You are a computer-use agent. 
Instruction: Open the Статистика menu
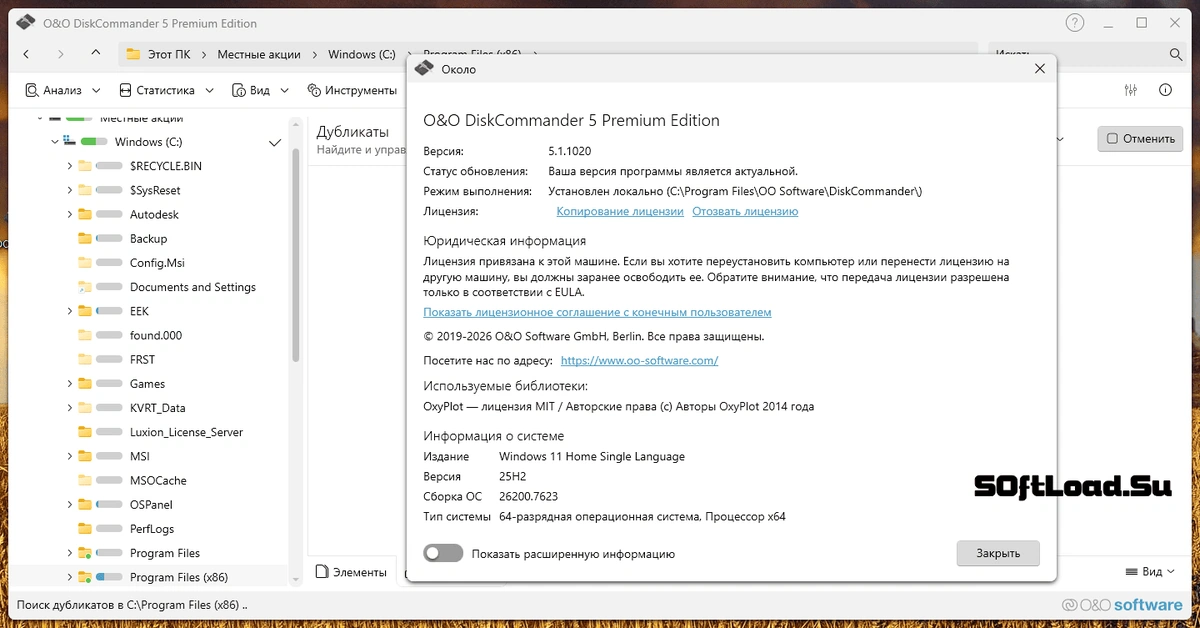(x=166, y=90)
